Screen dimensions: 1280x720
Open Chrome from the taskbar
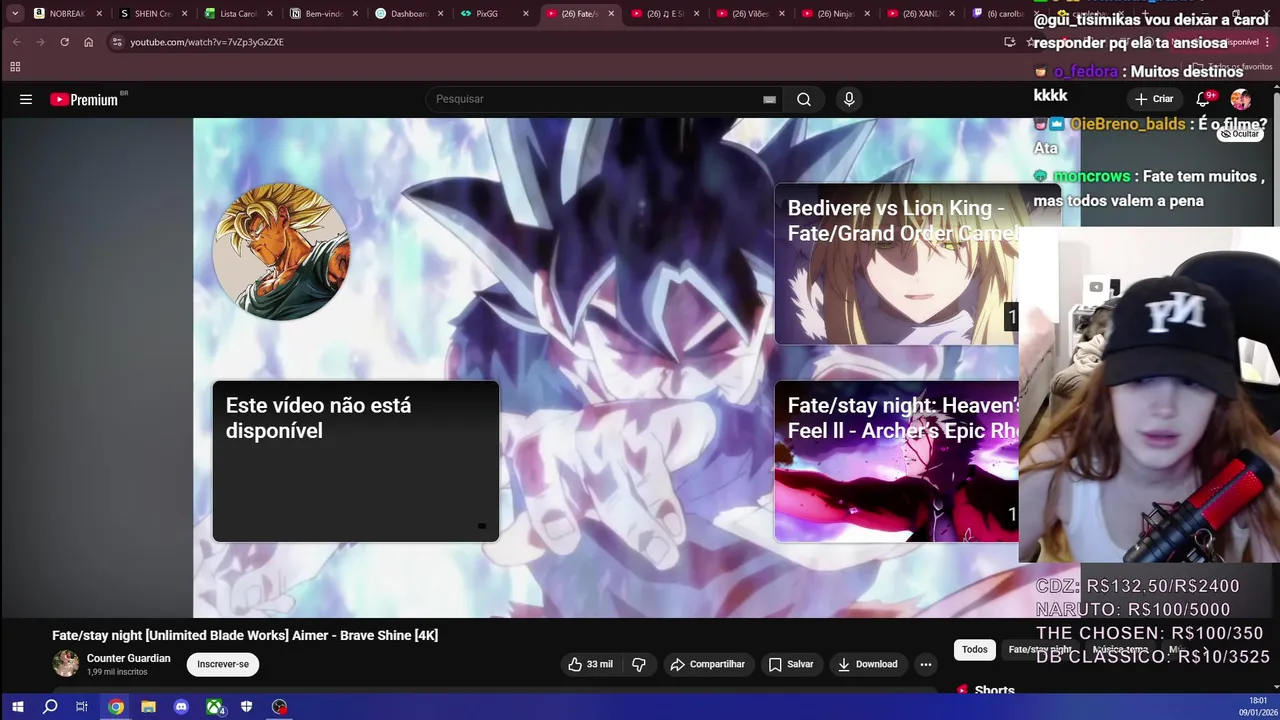(116, 707)
